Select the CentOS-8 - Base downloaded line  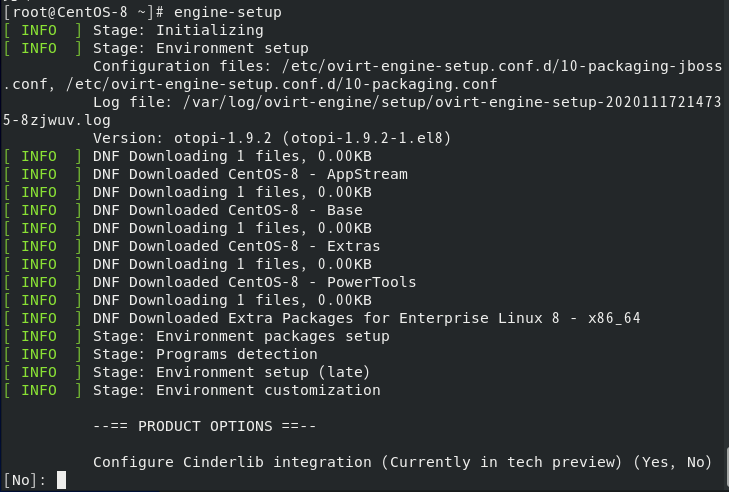227,210
